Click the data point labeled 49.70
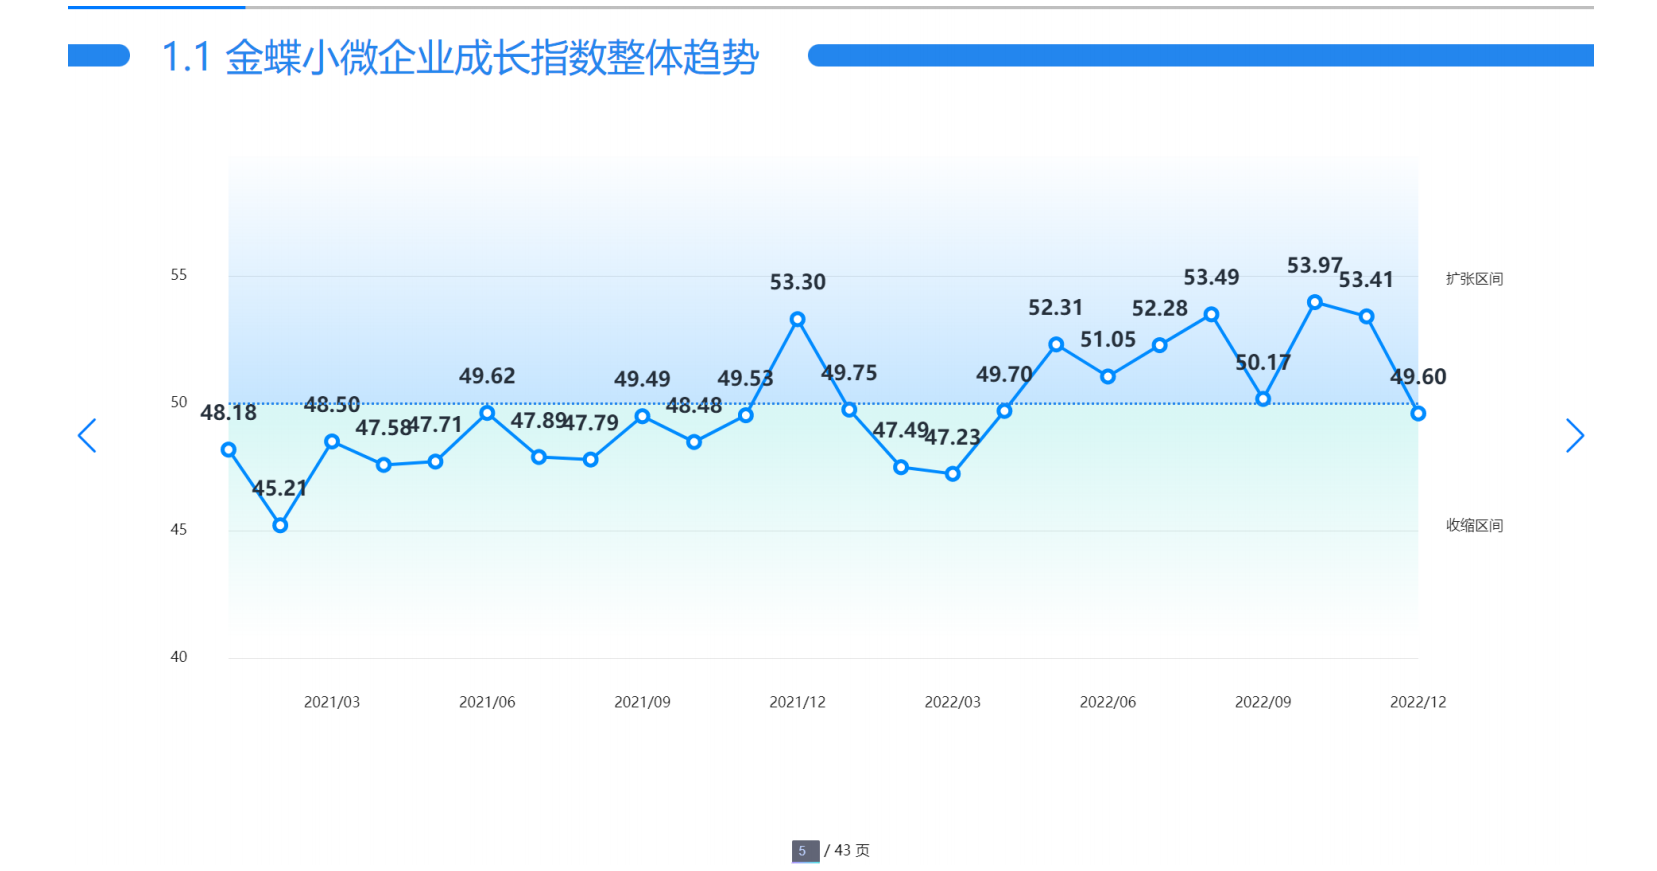Viewport: 1657px width, 871px height. click(x=1004, y=411)
